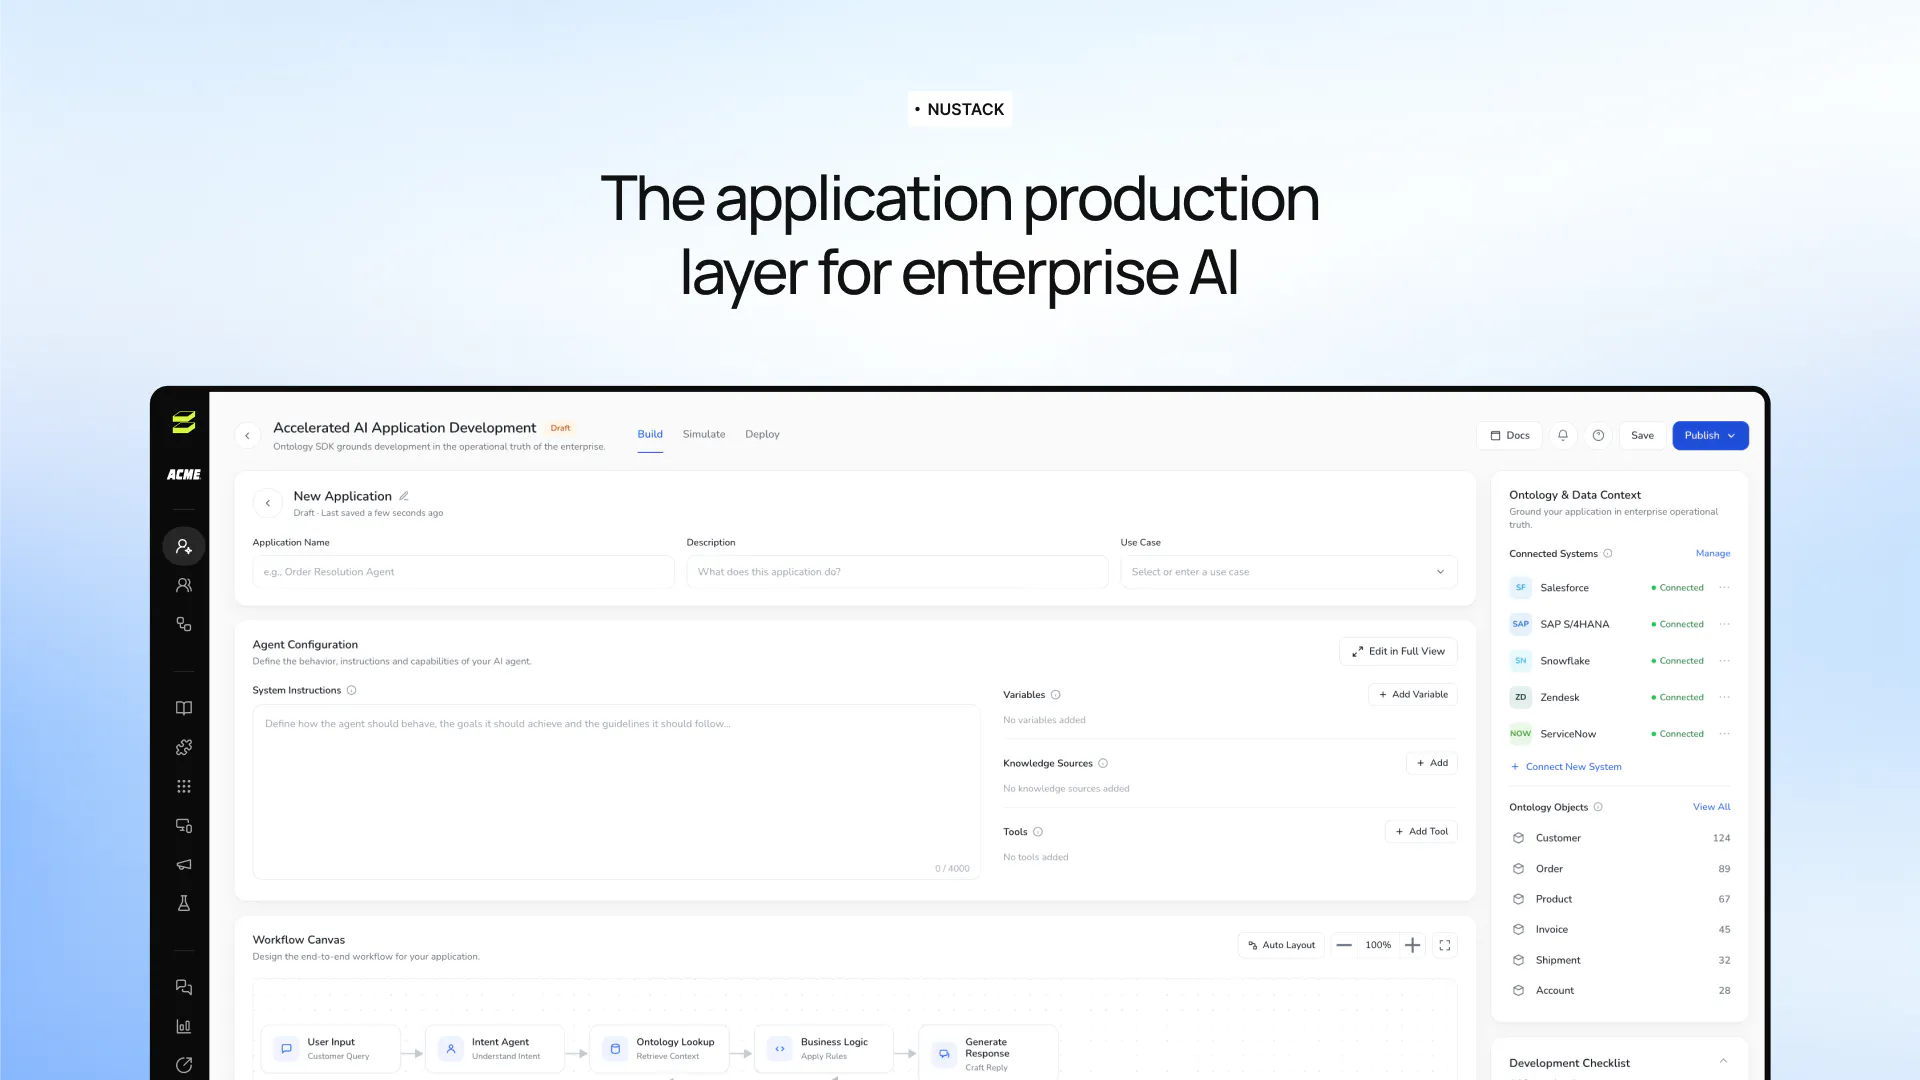
Task: Open the users group sidebar icon
Action: coord(184,585)
